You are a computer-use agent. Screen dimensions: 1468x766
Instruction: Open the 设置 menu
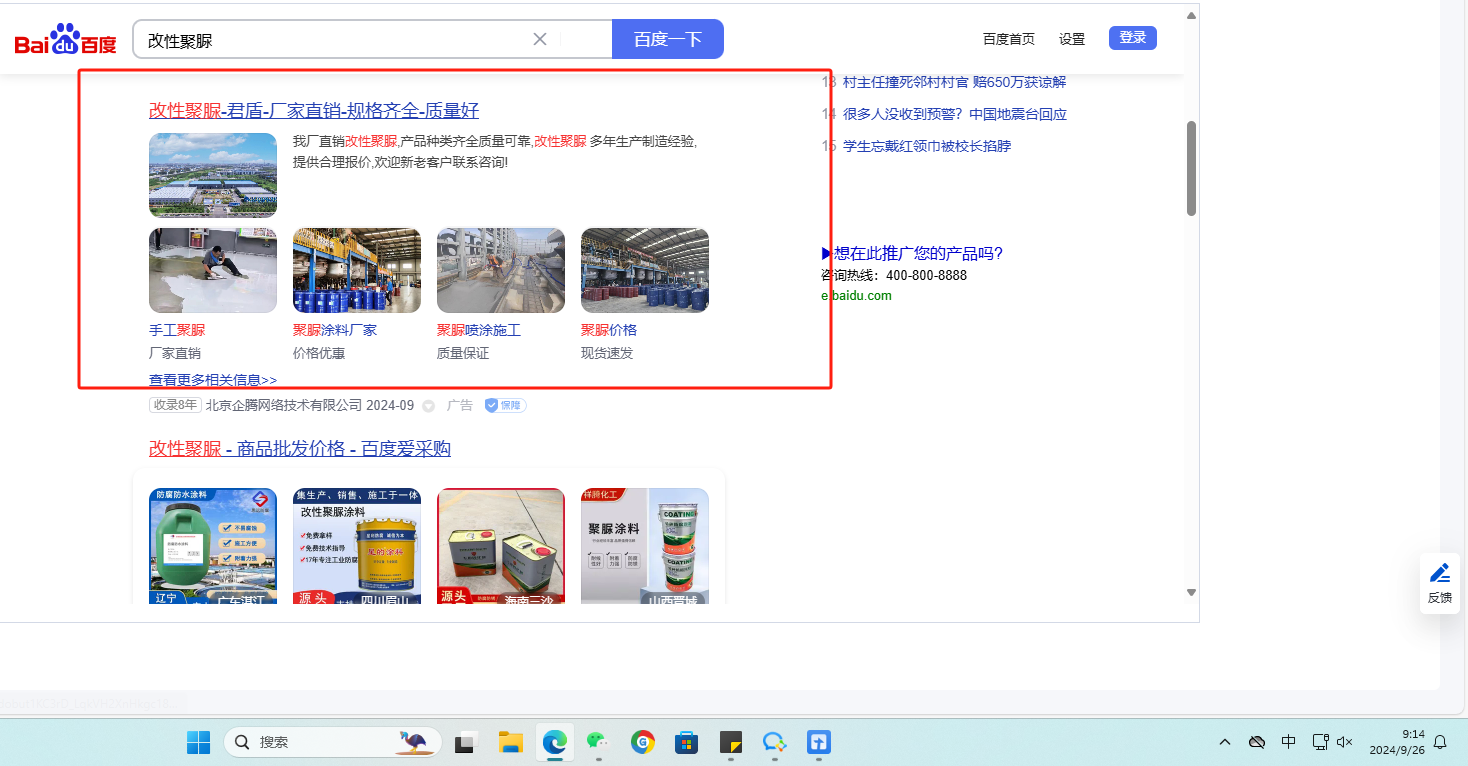[1072, 39]
